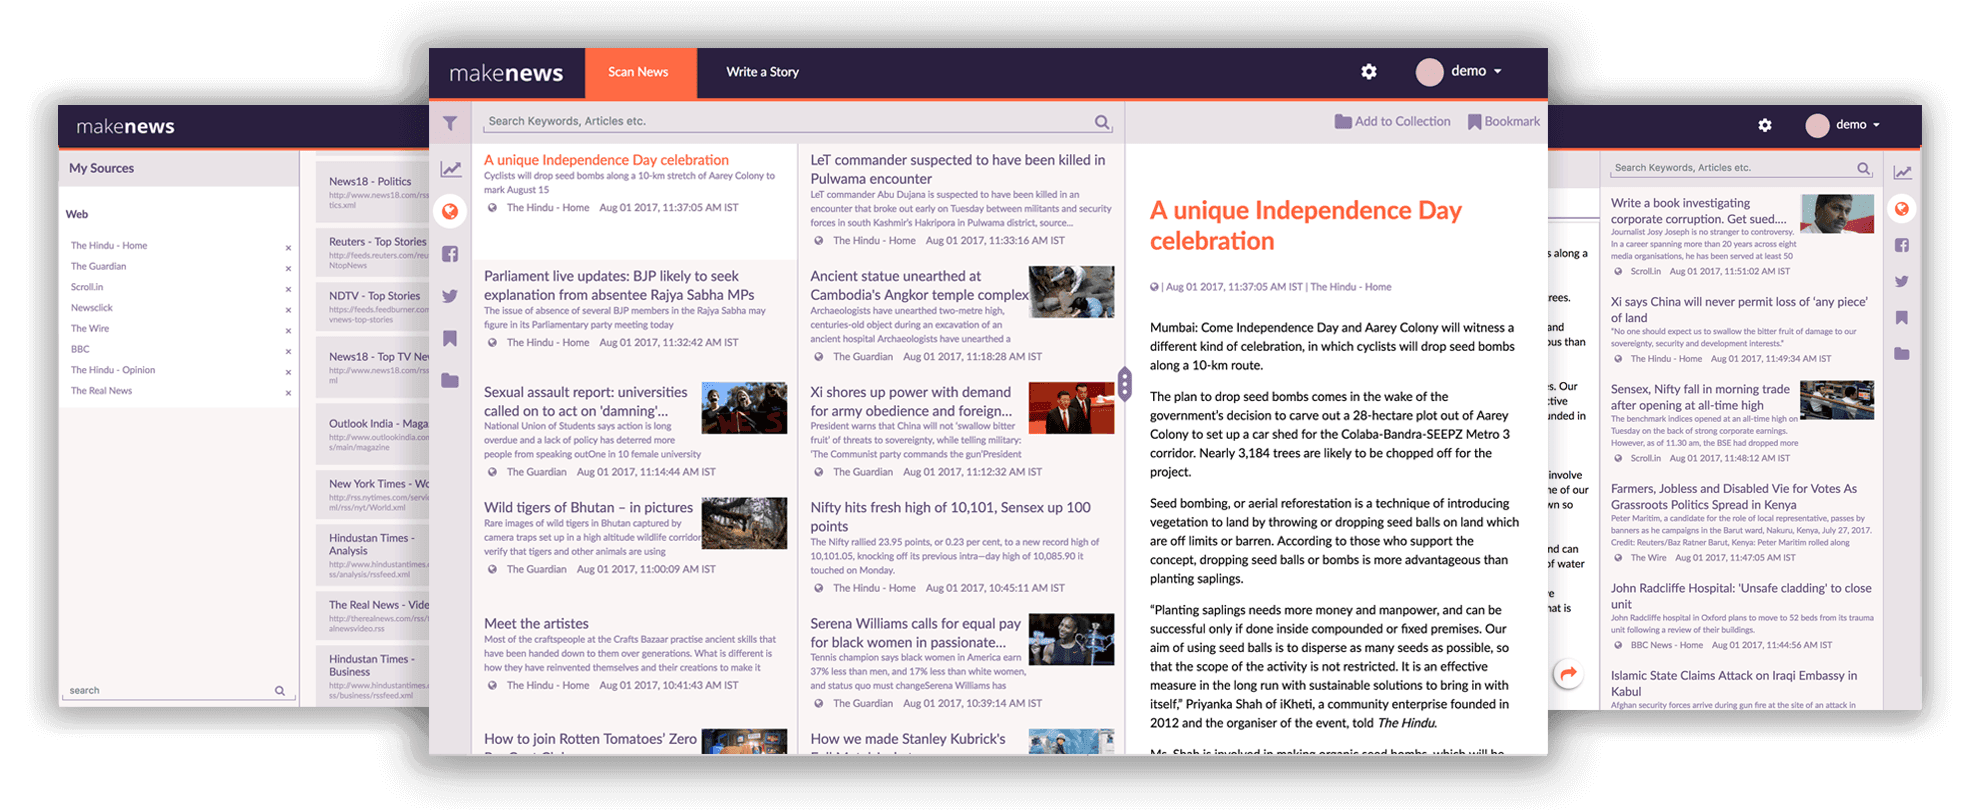Open LeT commander Pulwama encounter article
This screenshot has height=810, width=1980.
point(957,169)
